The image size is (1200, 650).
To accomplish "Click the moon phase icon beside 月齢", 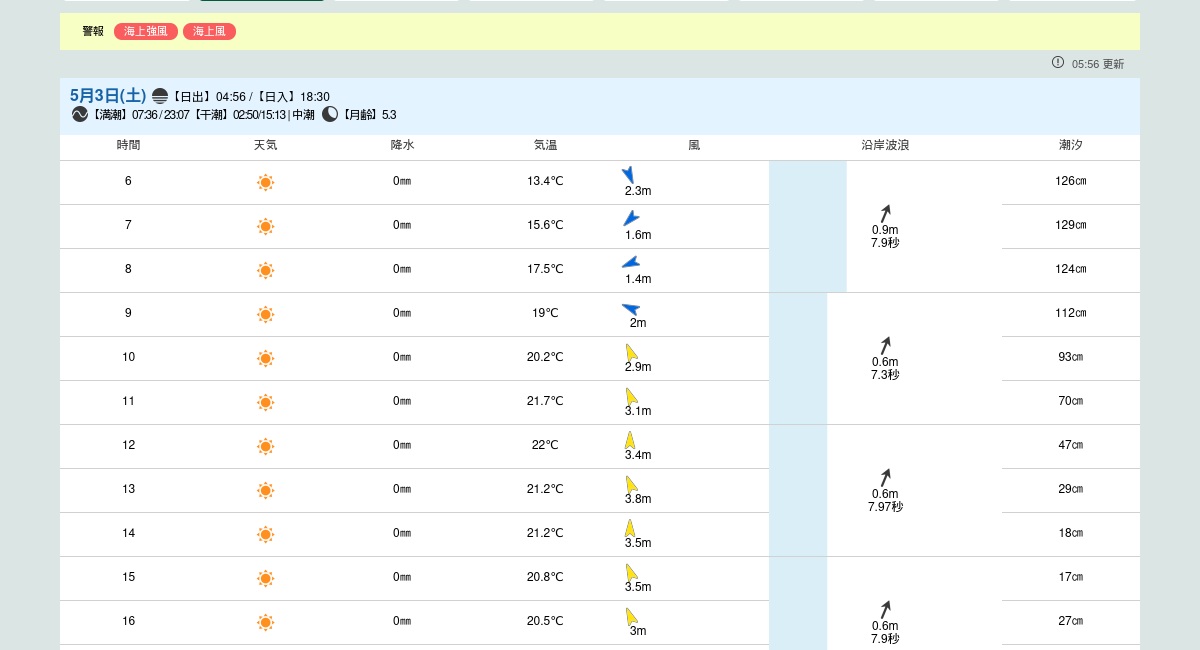I will [x=330, y=115].
